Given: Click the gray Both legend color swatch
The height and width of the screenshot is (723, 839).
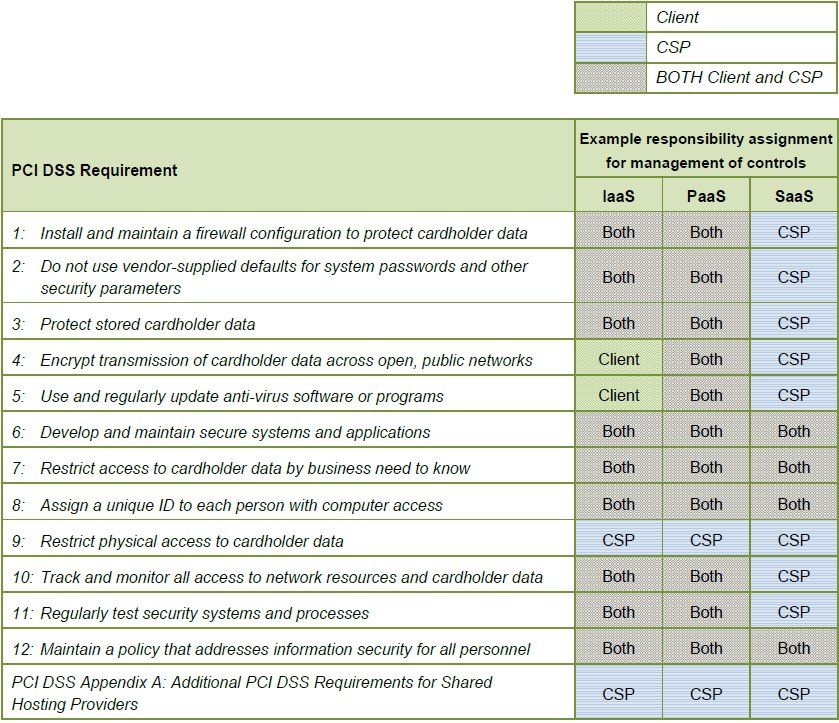Looking at the screenshot, I should (611, 78).
